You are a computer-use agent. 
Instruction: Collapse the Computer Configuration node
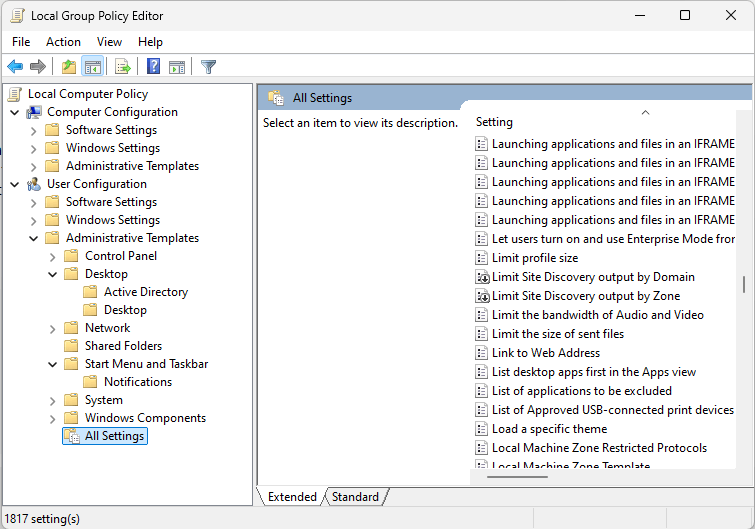[x=14, y=113]
